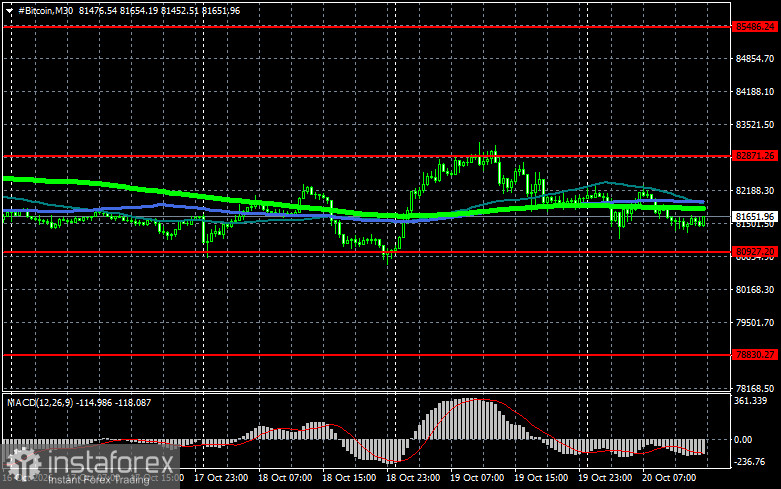
Task: Click the 20 Oct 07:00 time marker
Action: (x=669, y=478)
